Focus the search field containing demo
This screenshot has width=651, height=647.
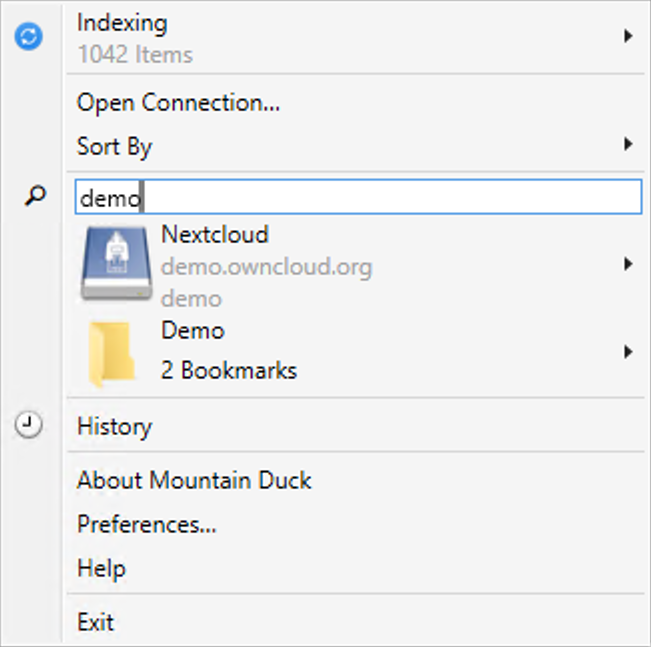point(358,197)
